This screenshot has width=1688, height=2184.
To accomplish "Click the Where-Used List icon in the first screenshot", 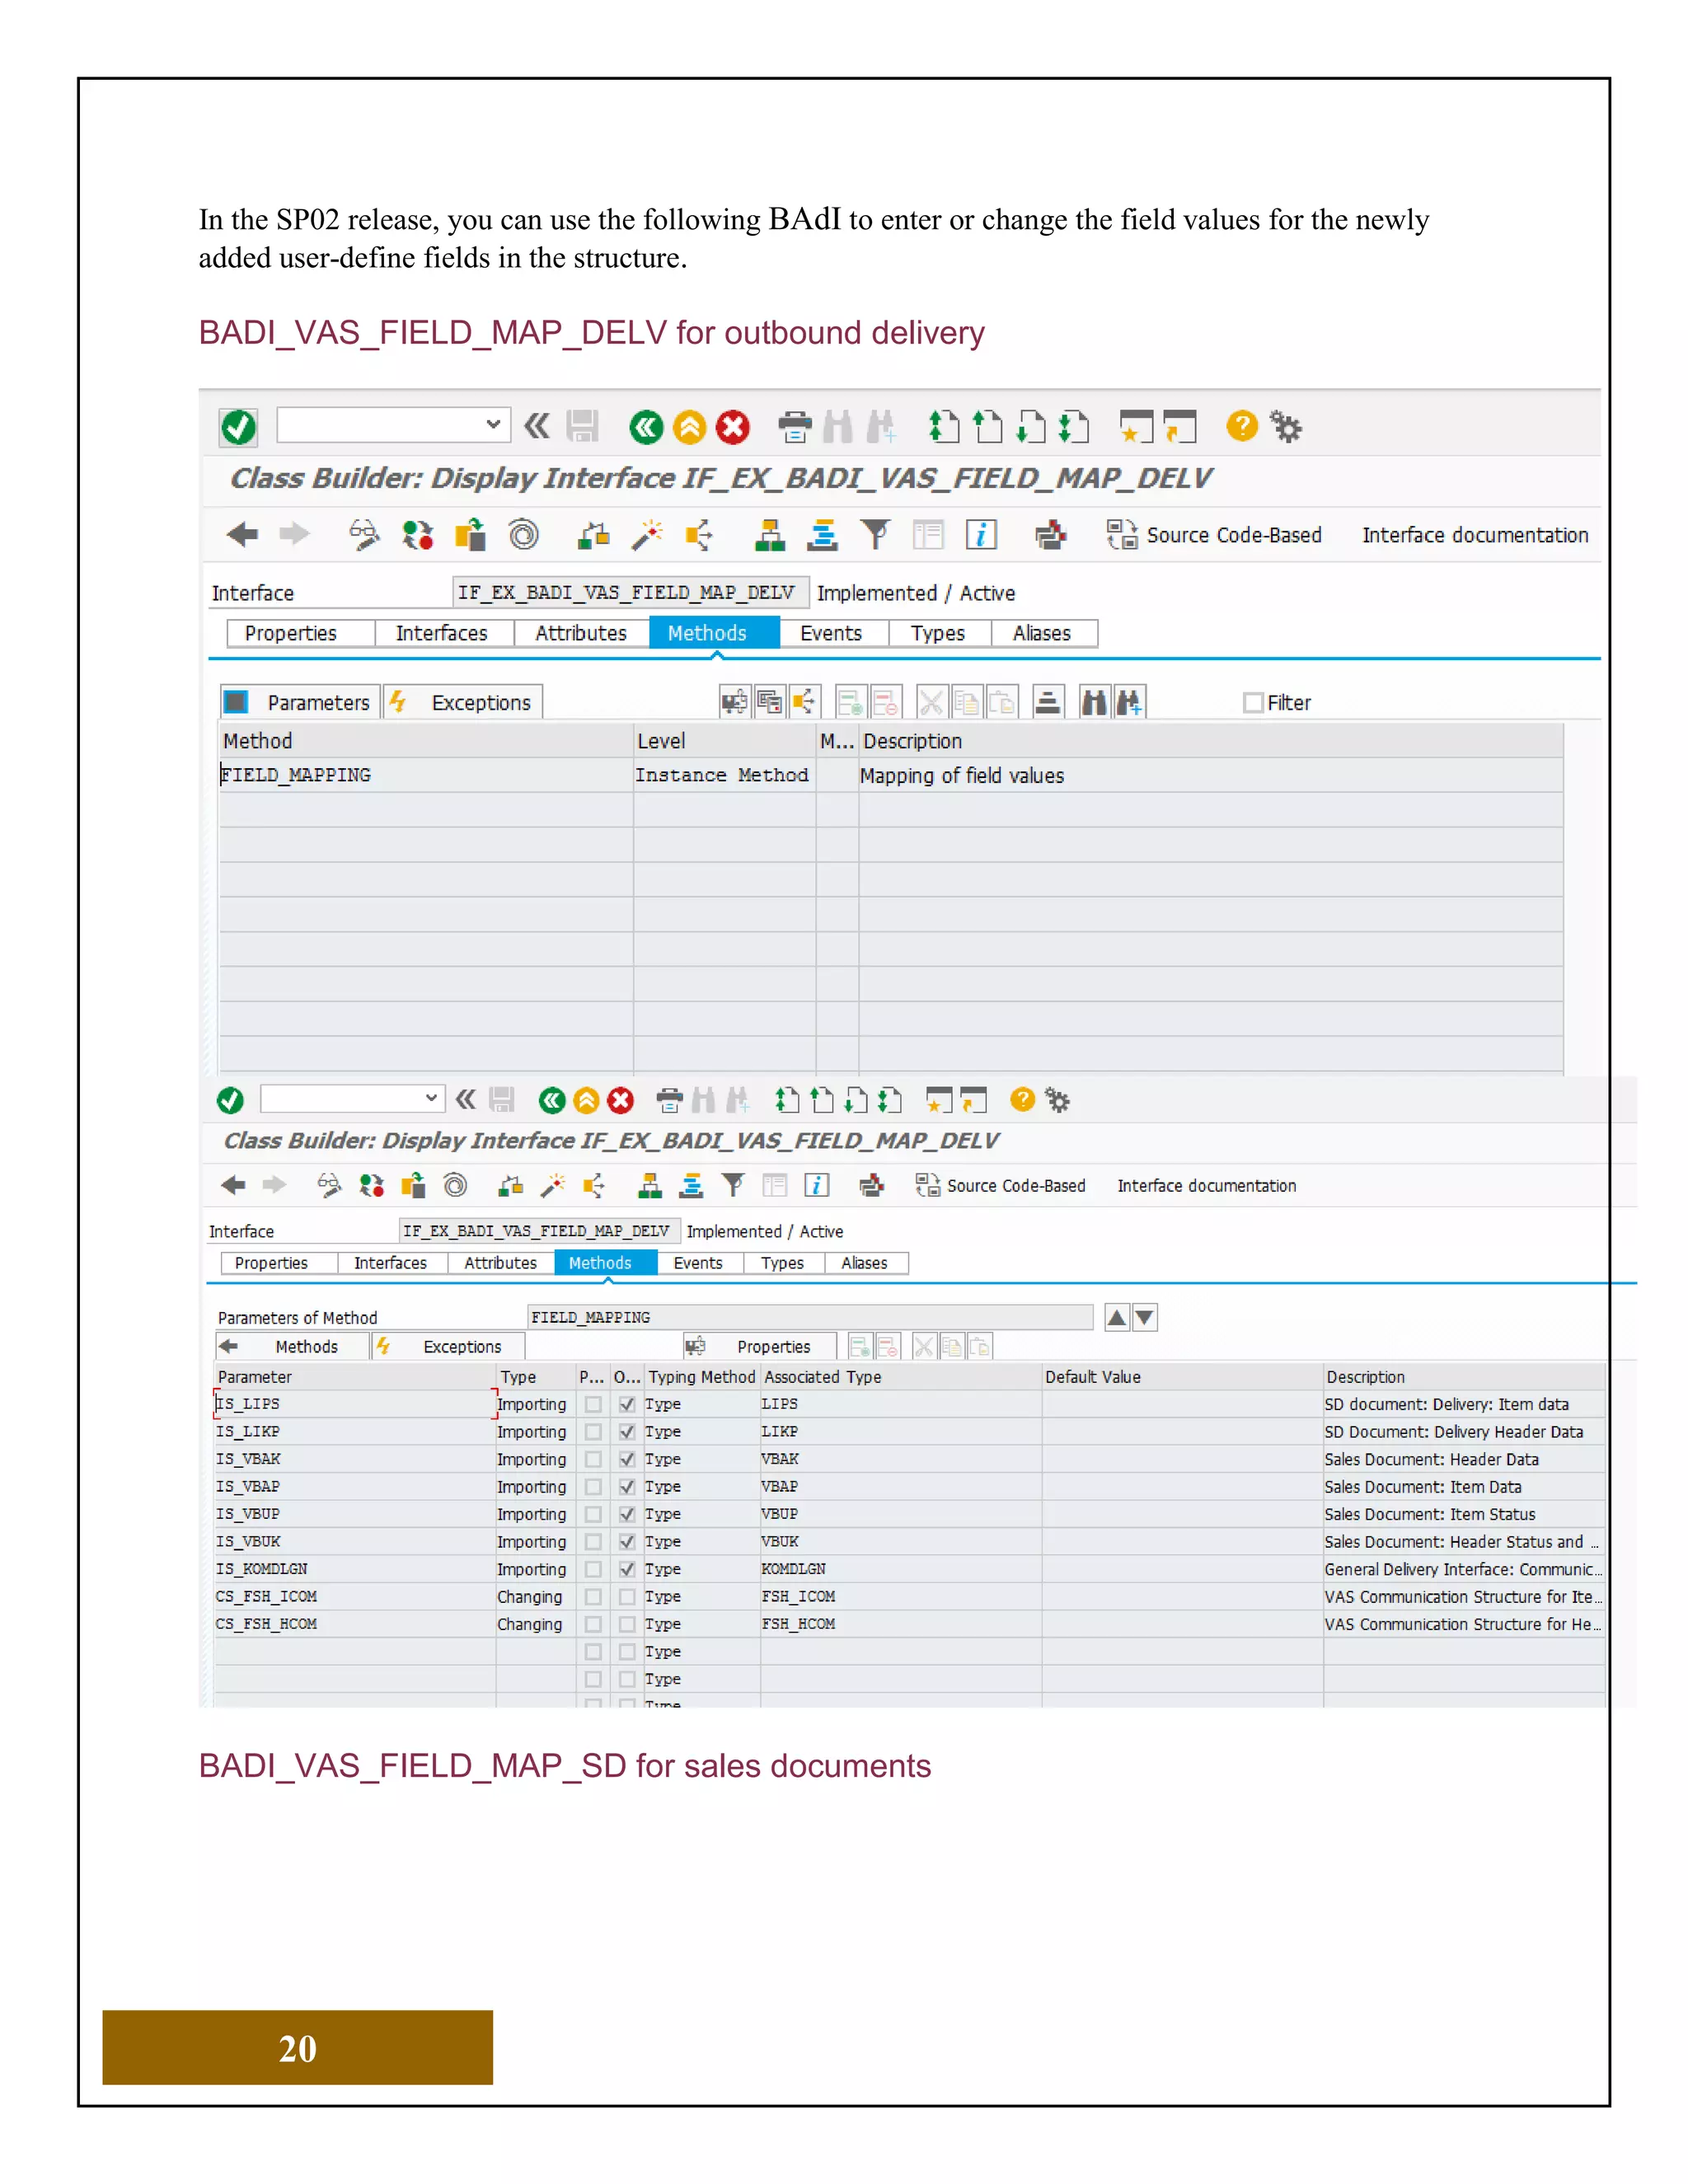I will click(x=699, y=535).
